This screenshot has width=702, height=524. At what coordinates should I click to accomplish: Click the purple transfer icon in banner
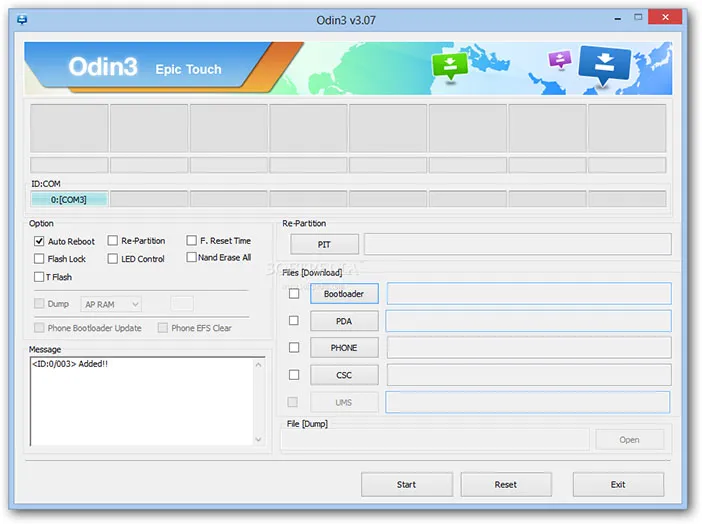coord(558,60)
